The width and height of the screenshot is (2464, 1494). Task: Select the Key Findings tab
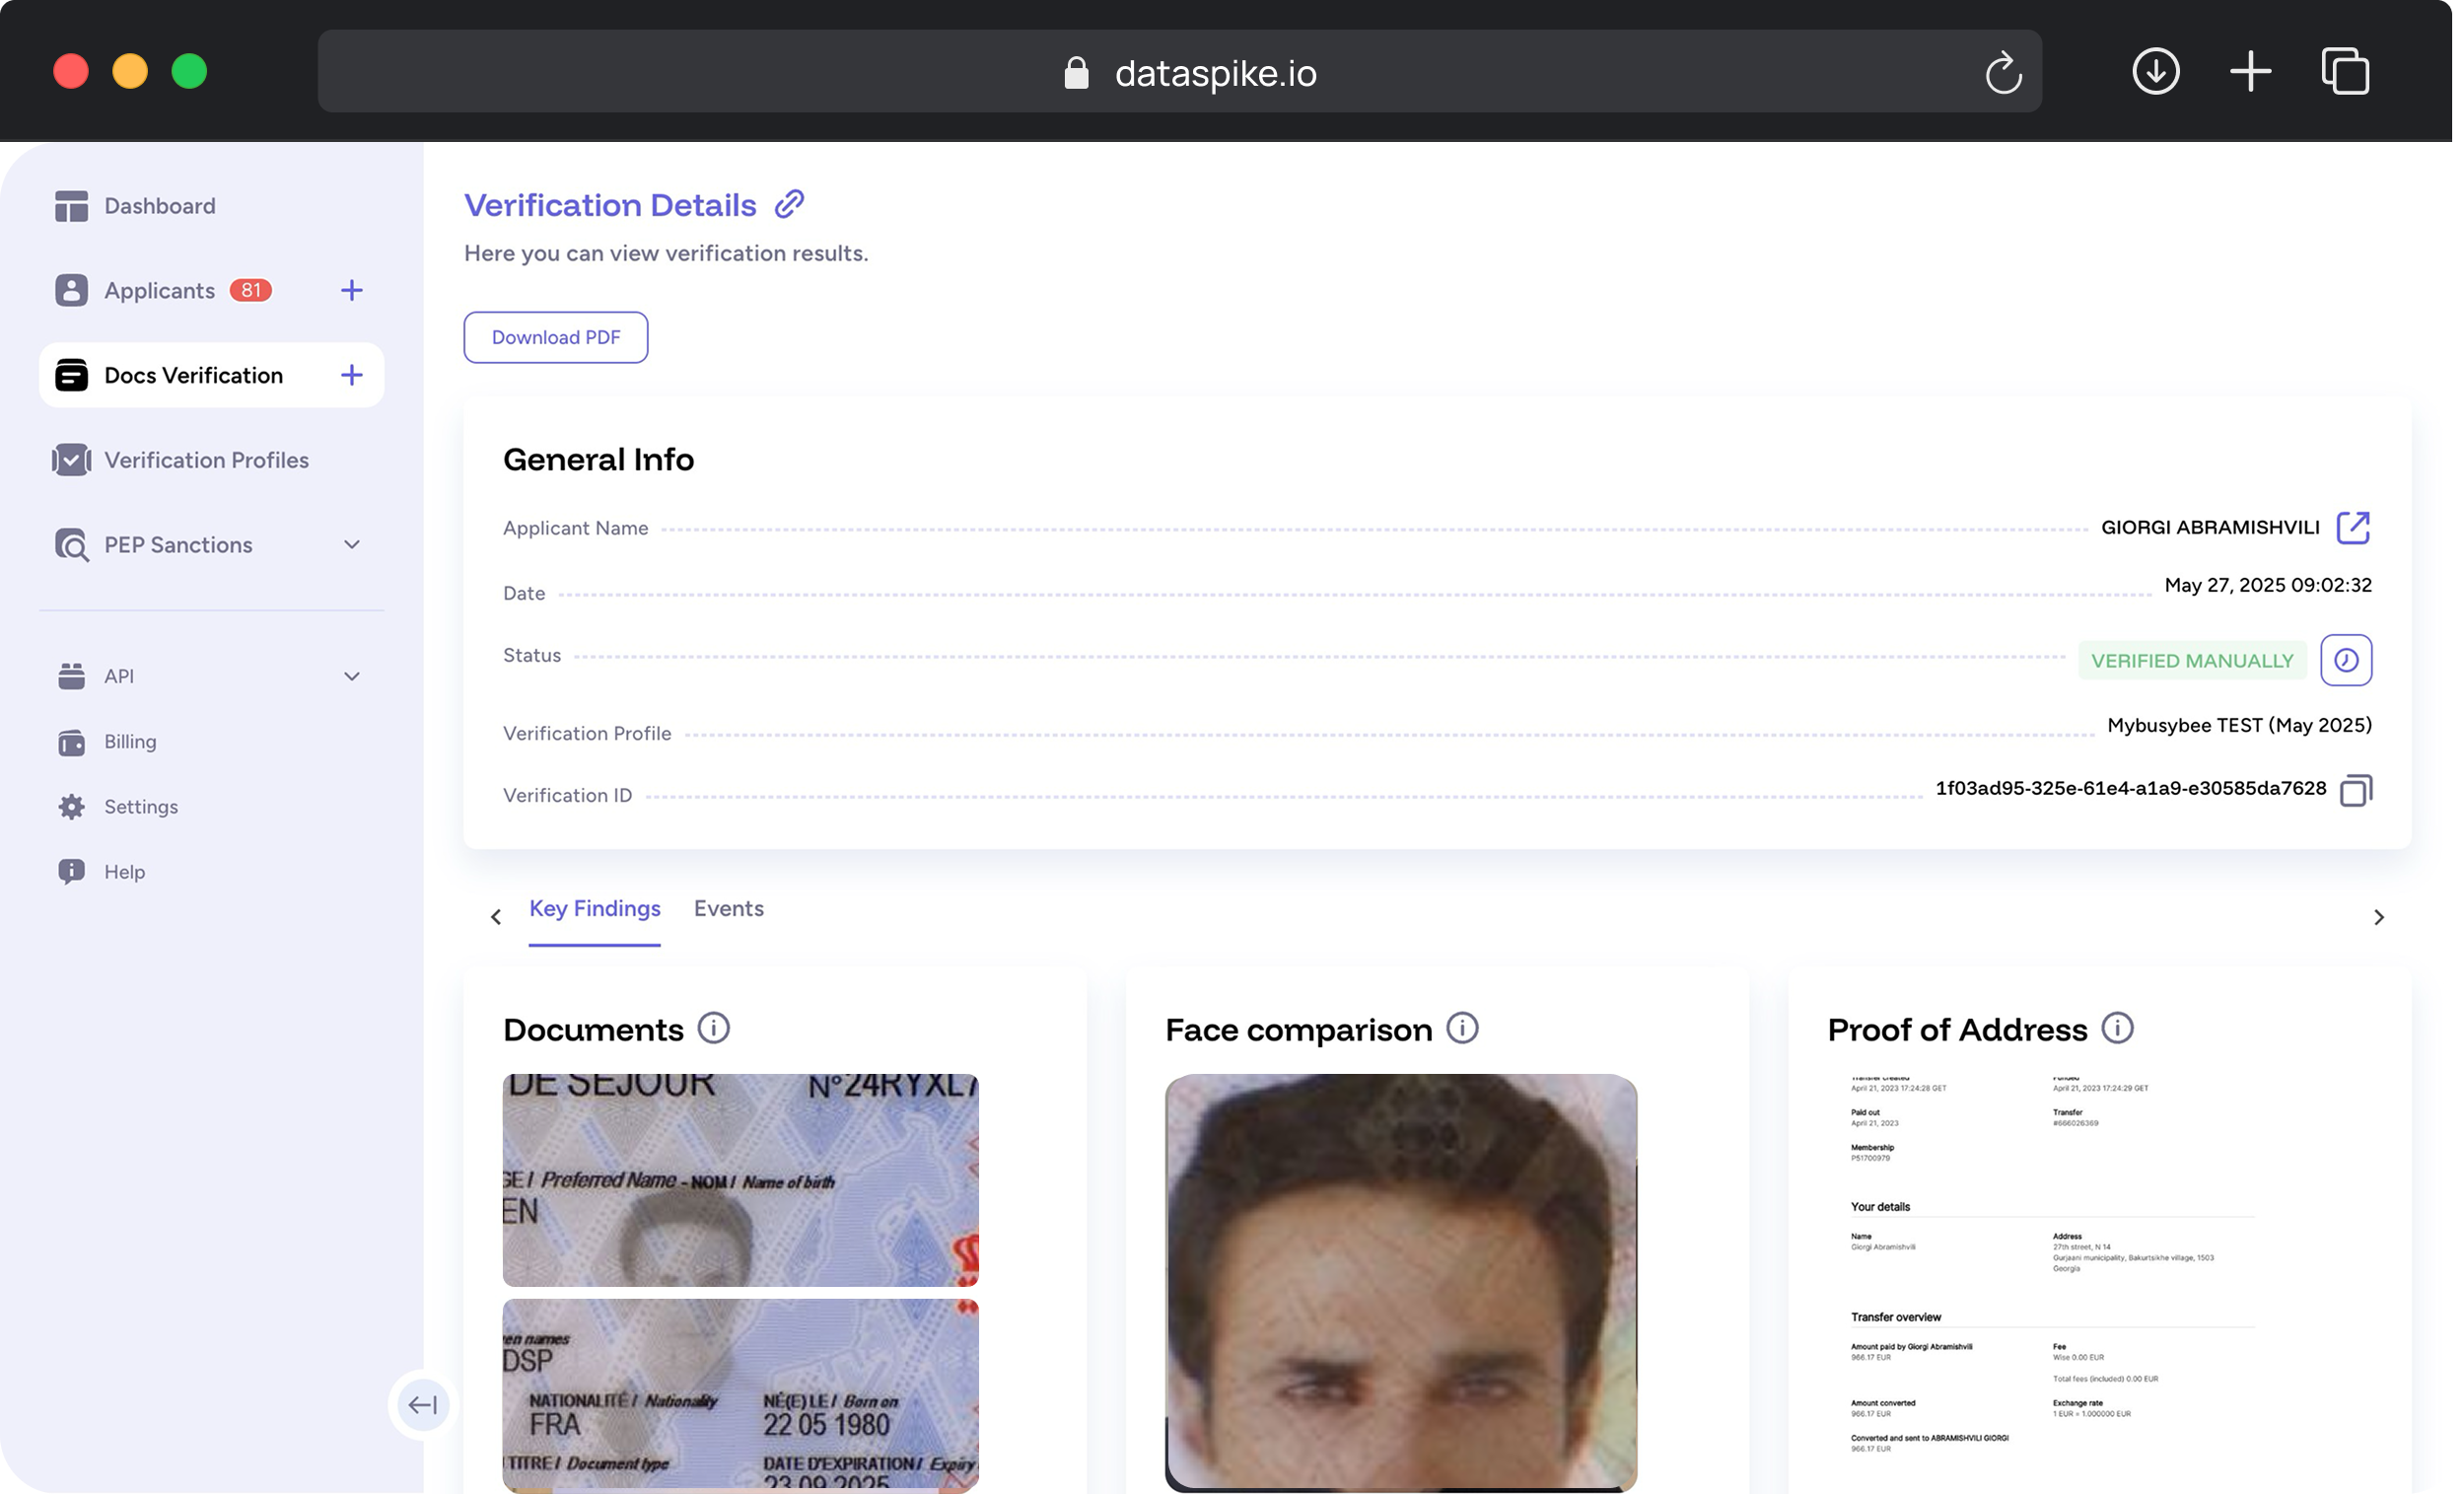coord(594,908)
